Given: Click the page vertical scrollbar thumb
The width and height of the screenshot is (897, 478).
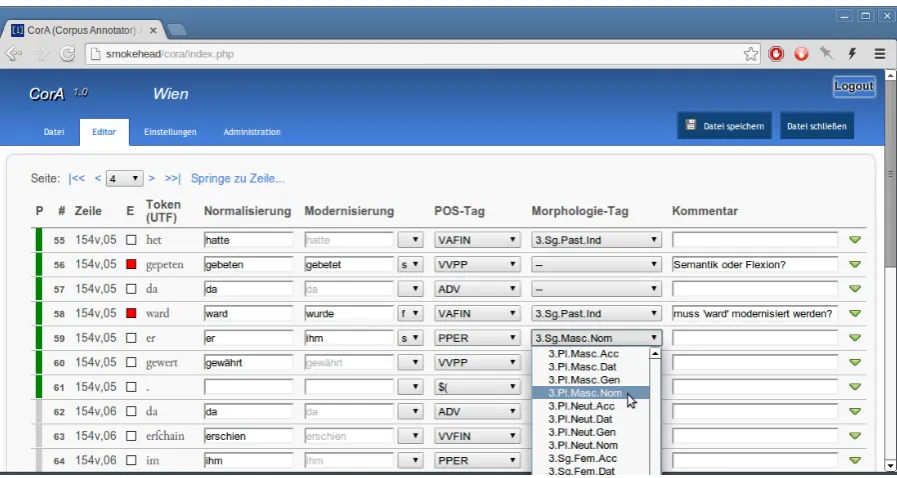Looking at the screenshot, I should [890, 172].
